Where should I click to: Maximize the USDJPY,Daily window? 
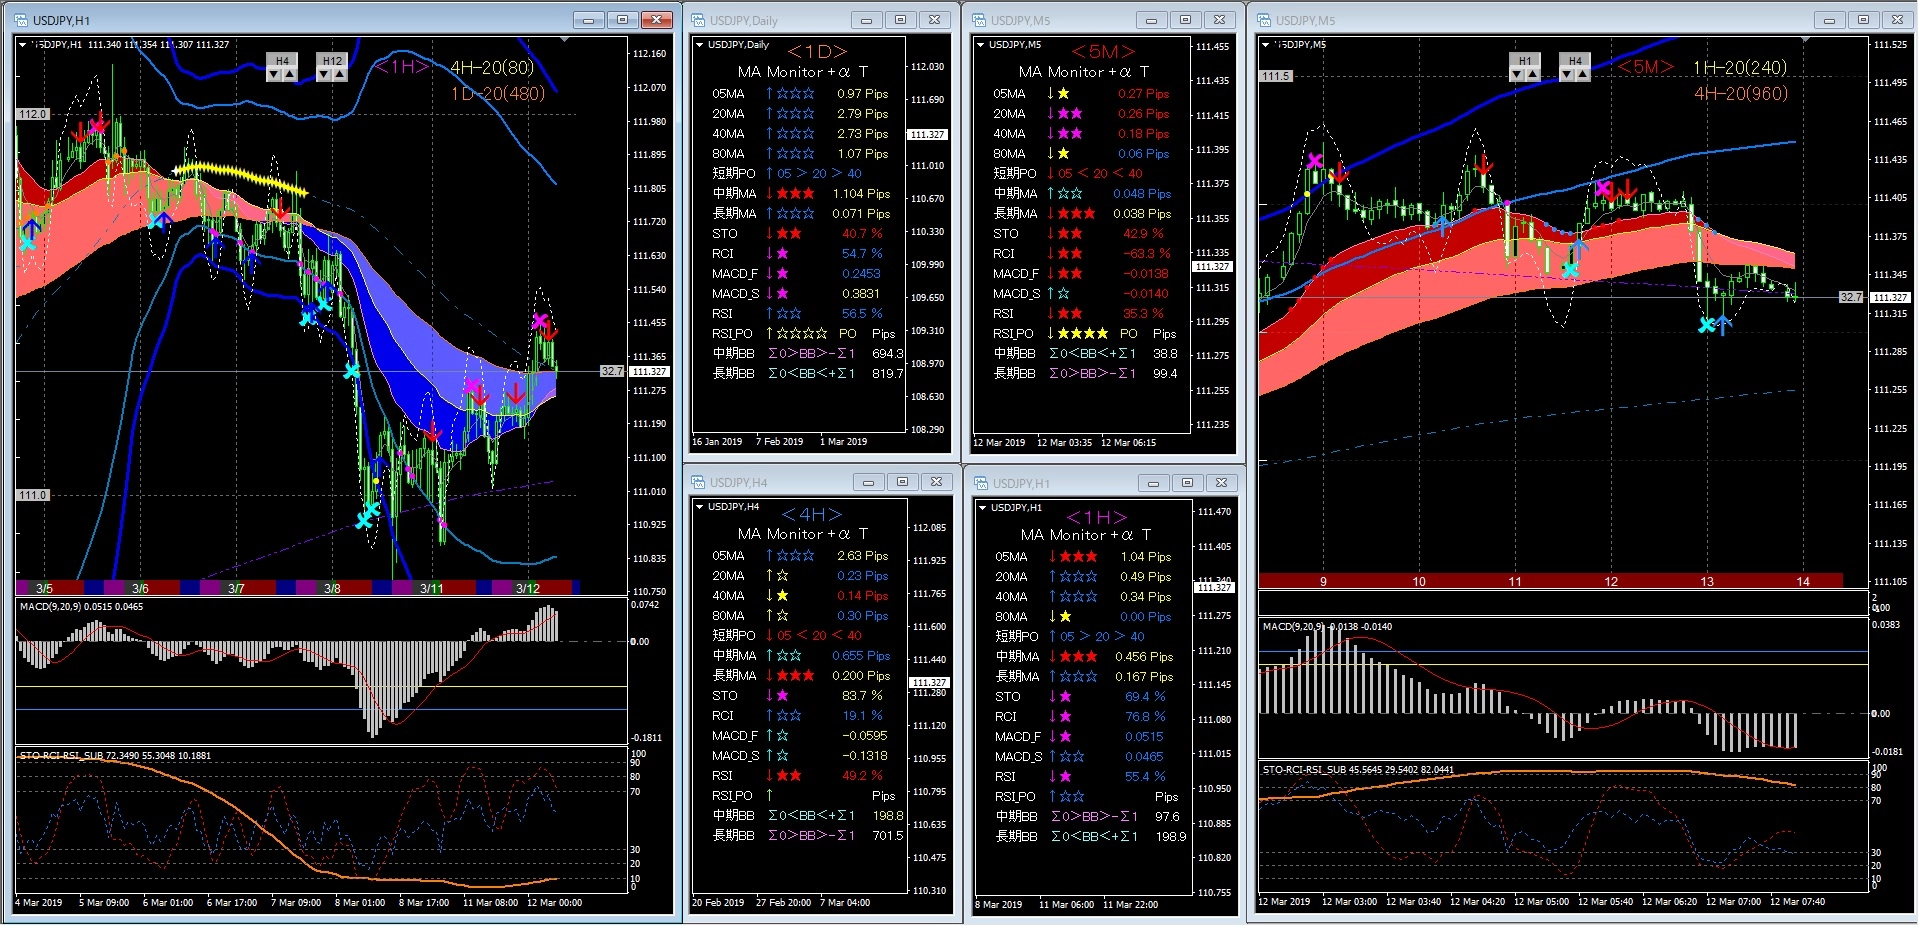pyautogui.click(x=900, y=20)
